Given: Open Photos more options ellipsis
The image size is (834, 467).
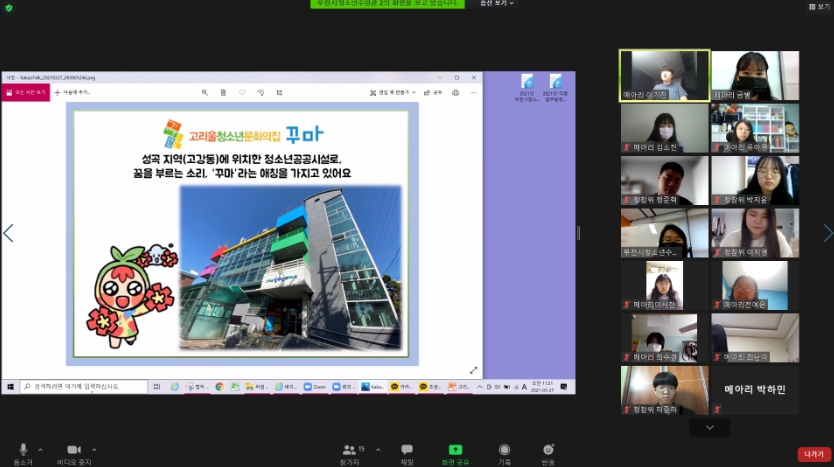Looking at the screenshot, I should pos(473,93).
